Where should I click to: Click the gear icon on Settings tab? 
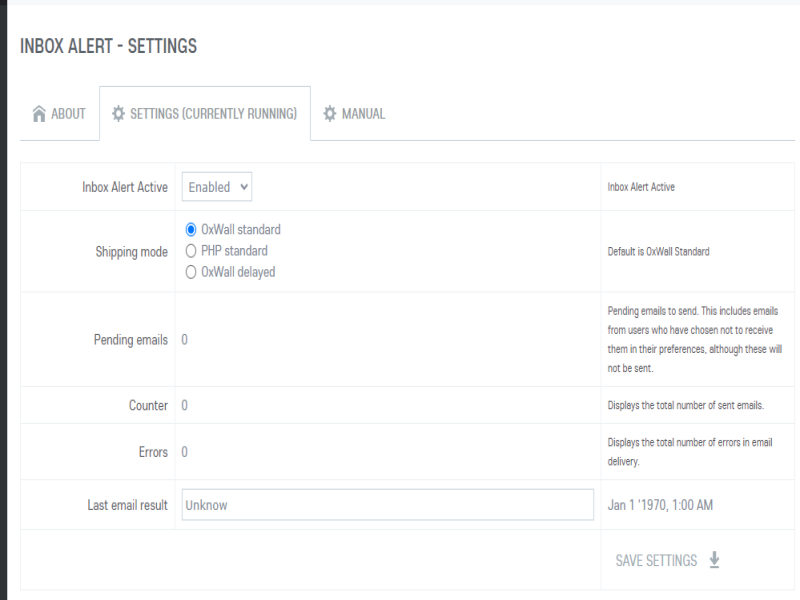118,114
